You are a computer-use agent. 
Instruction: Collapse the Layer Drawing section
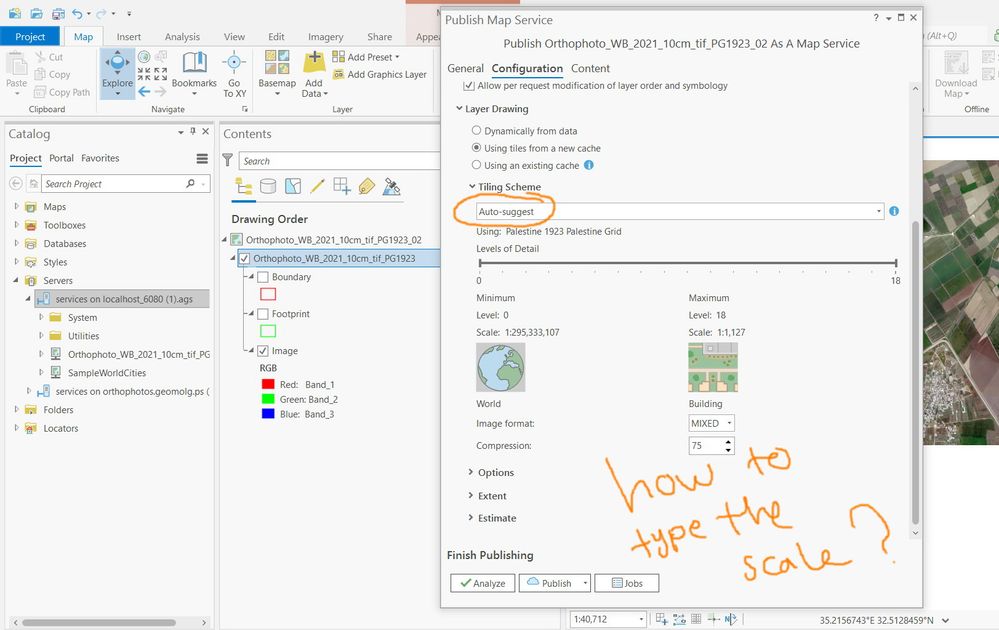coord(459,108)
